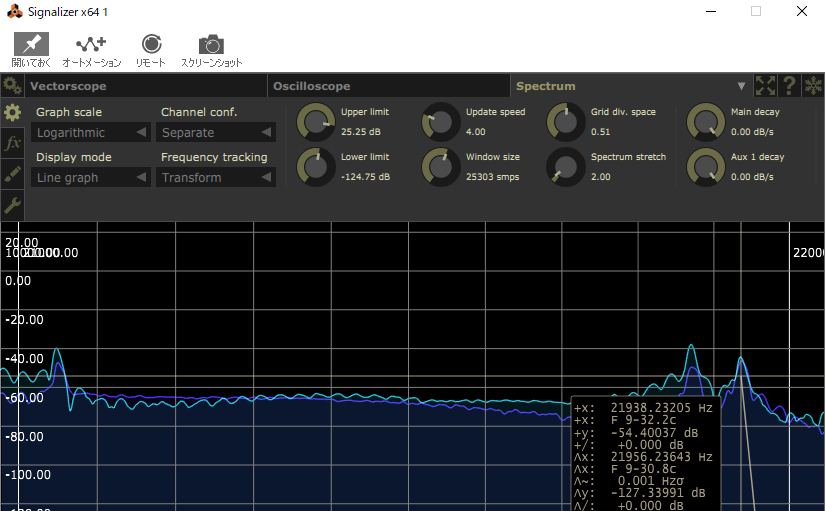Click the Main decay 0.00 dB/s value
Screen dimensions: 825x511
tap(752, 132)
